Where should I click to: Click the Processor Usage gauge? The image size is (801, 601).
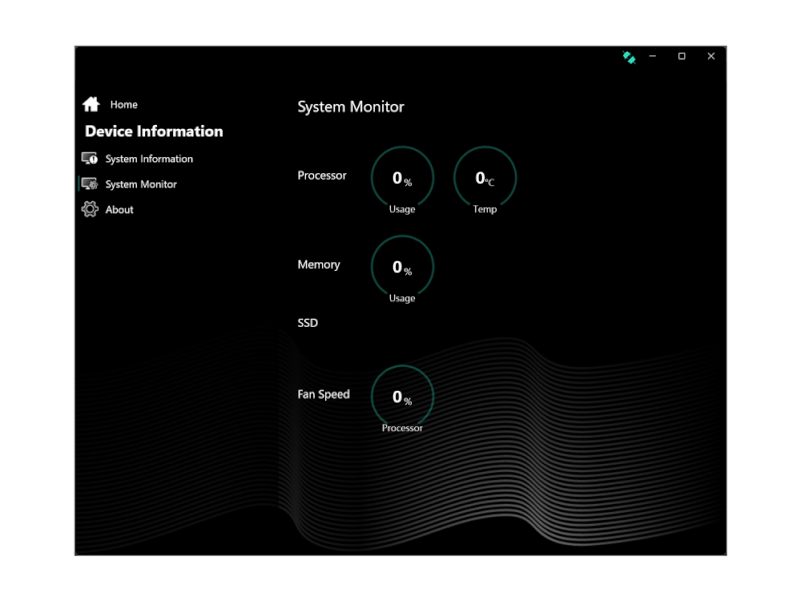coord(402,179)
